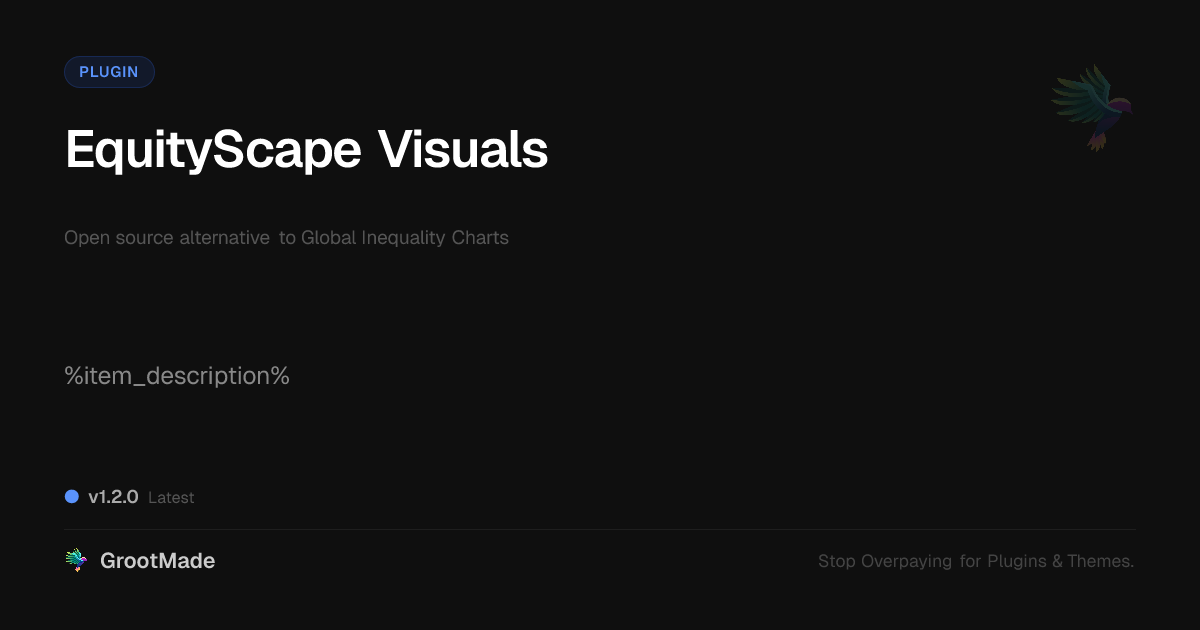Click the PLUGIN badge label
The image size is (1200, 630).
(109, 72)
